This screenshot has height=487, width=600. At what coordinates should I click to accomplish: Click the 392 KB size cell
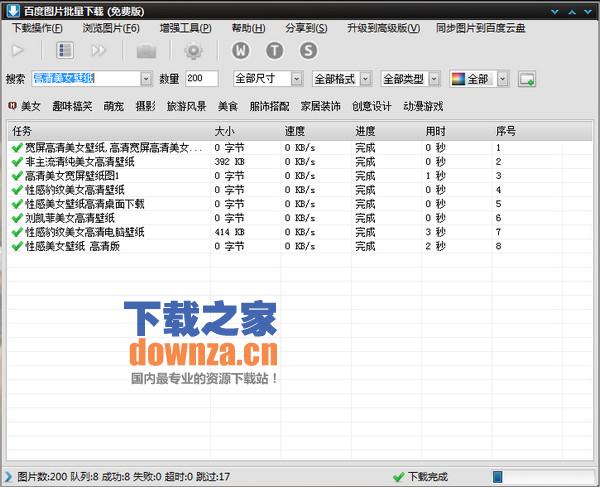click(x=230, y=162)
